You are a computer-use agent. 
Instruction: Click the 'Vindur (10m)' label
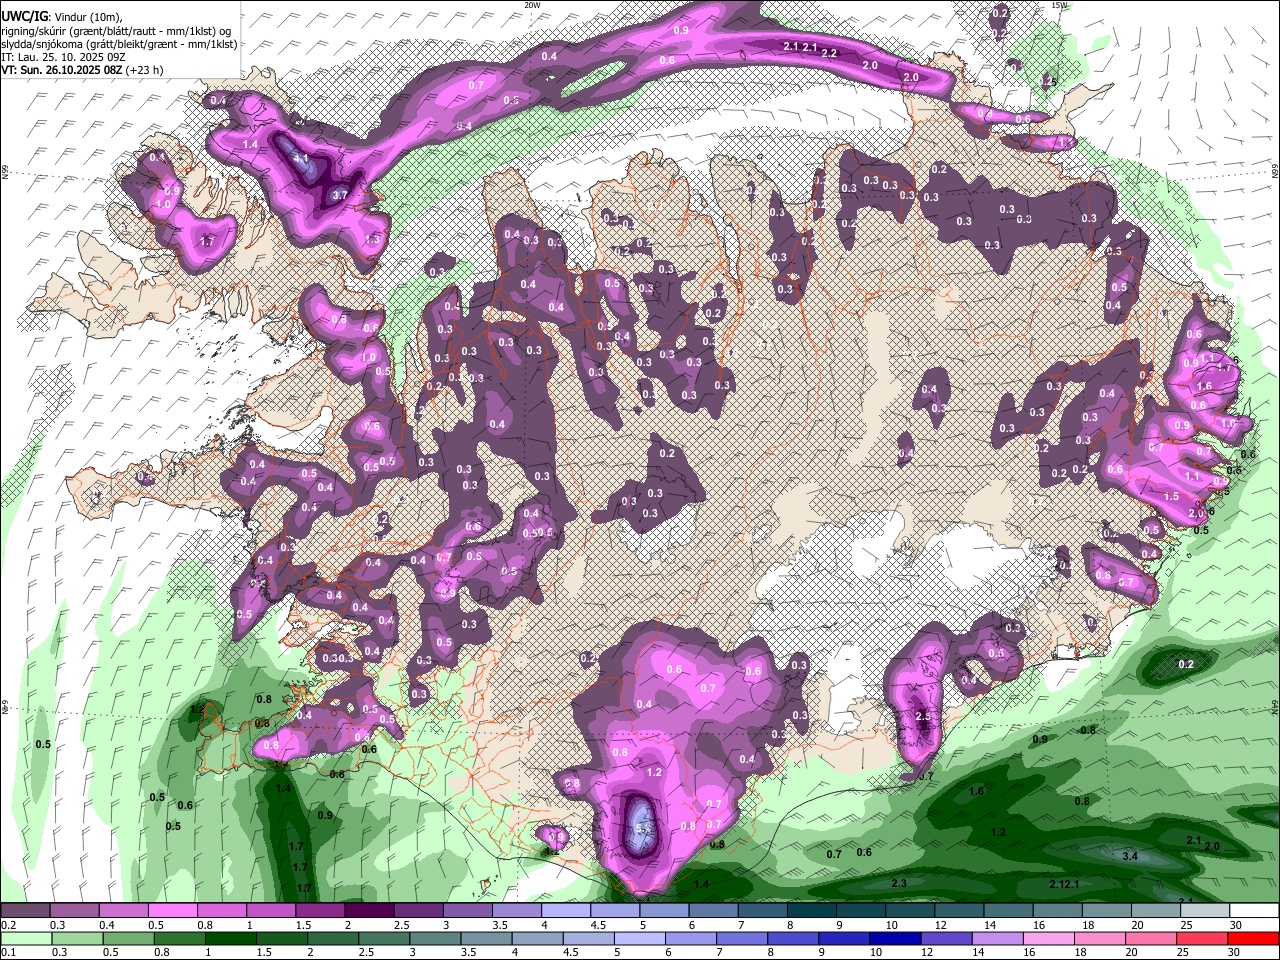pyautogui.click(x=86, y=15)
